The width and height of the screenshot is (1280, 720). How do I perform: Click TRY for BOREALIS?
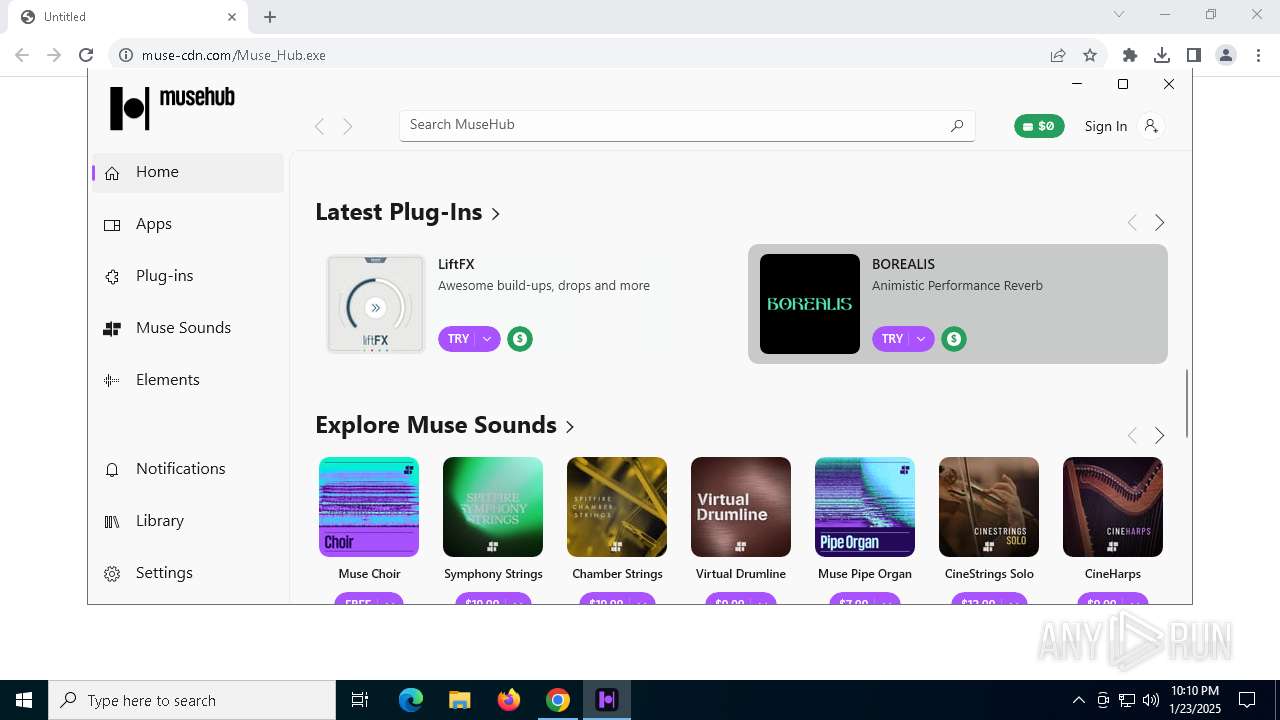point(892,339)
